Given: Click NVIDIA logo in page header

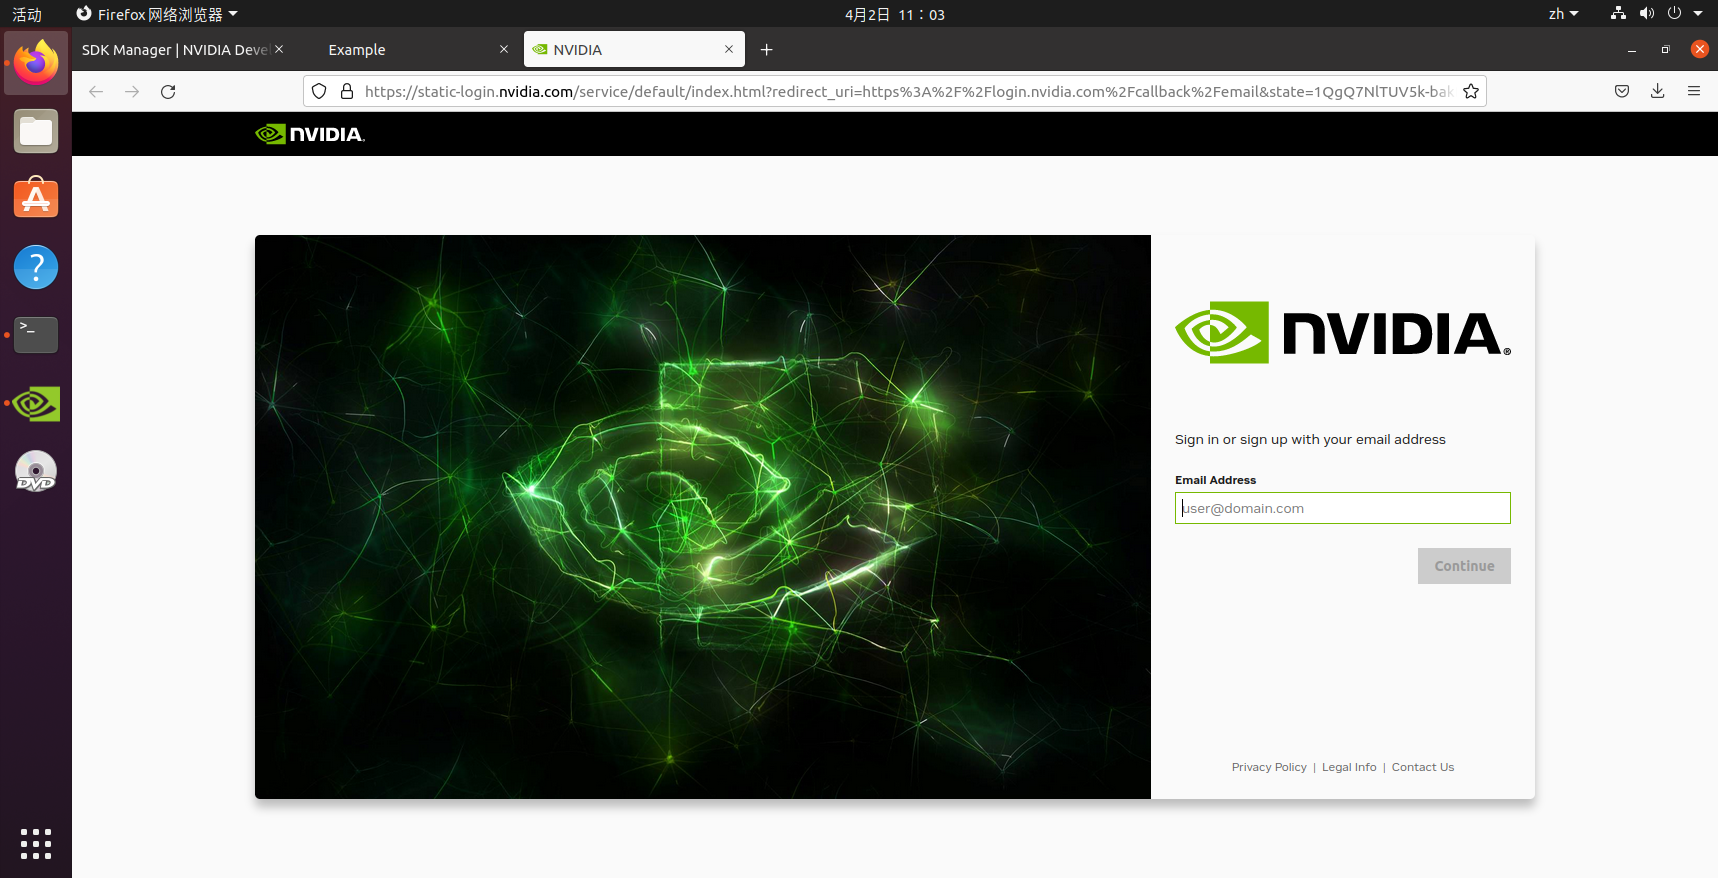Looking at the screenshot, I should [310, 134].
